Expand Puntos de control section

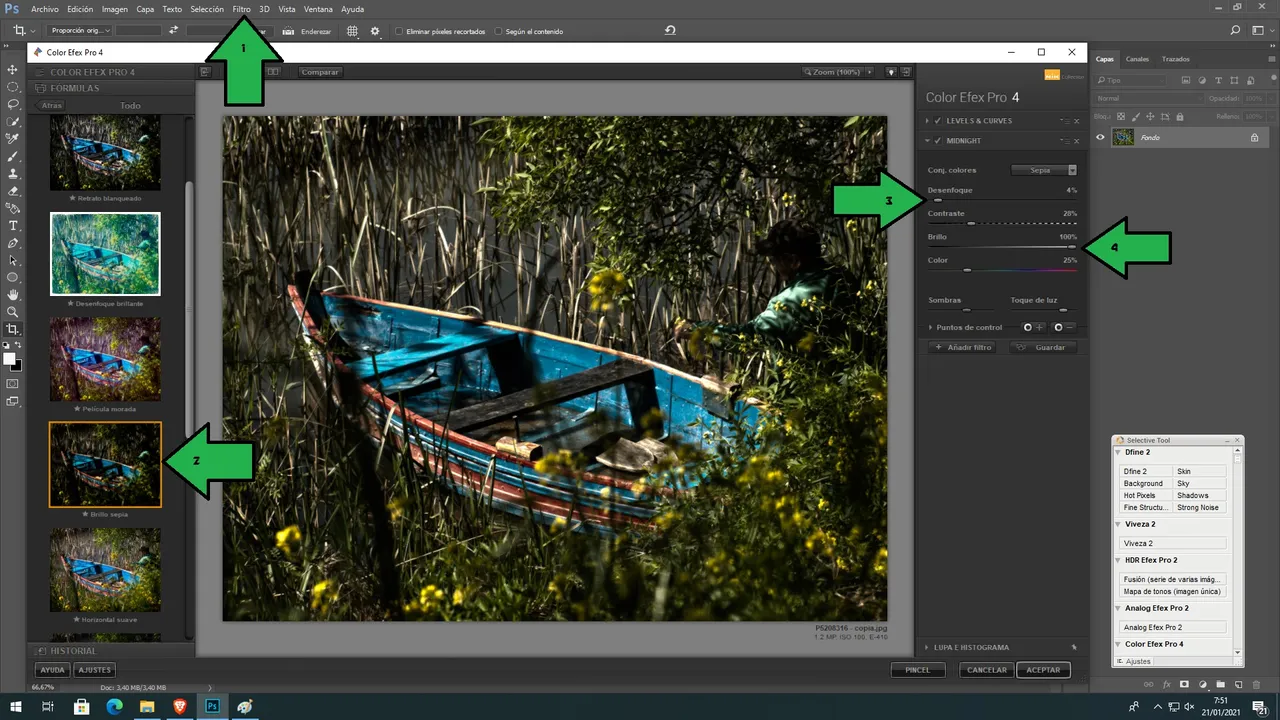[x=930, y=327]
